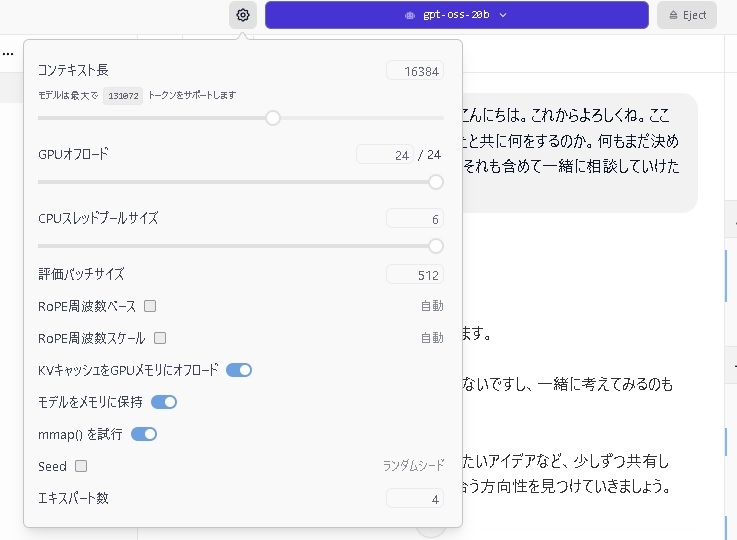Toggle KVキャッシュをGPUメモリにオフロード switch
This screenshot has width=737, height=540.
point(239,370)
